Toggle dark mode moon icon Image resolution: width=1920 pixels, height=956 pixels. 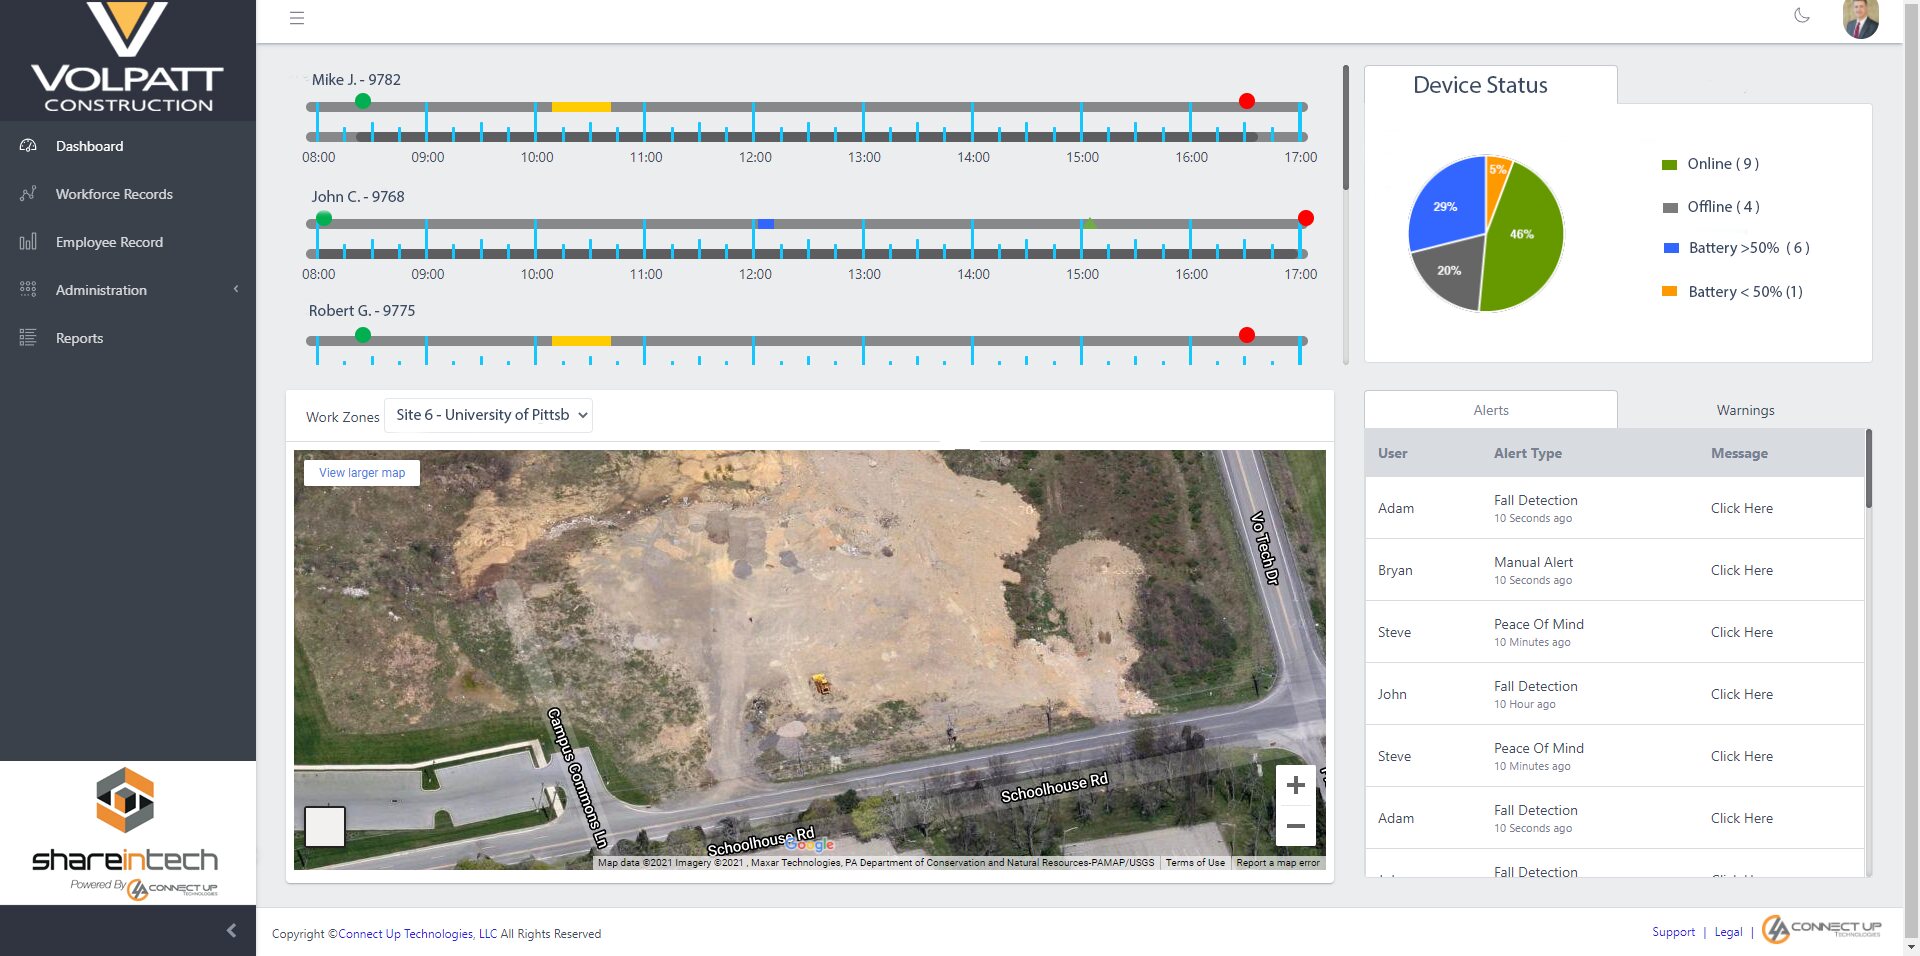(1802, 15)
